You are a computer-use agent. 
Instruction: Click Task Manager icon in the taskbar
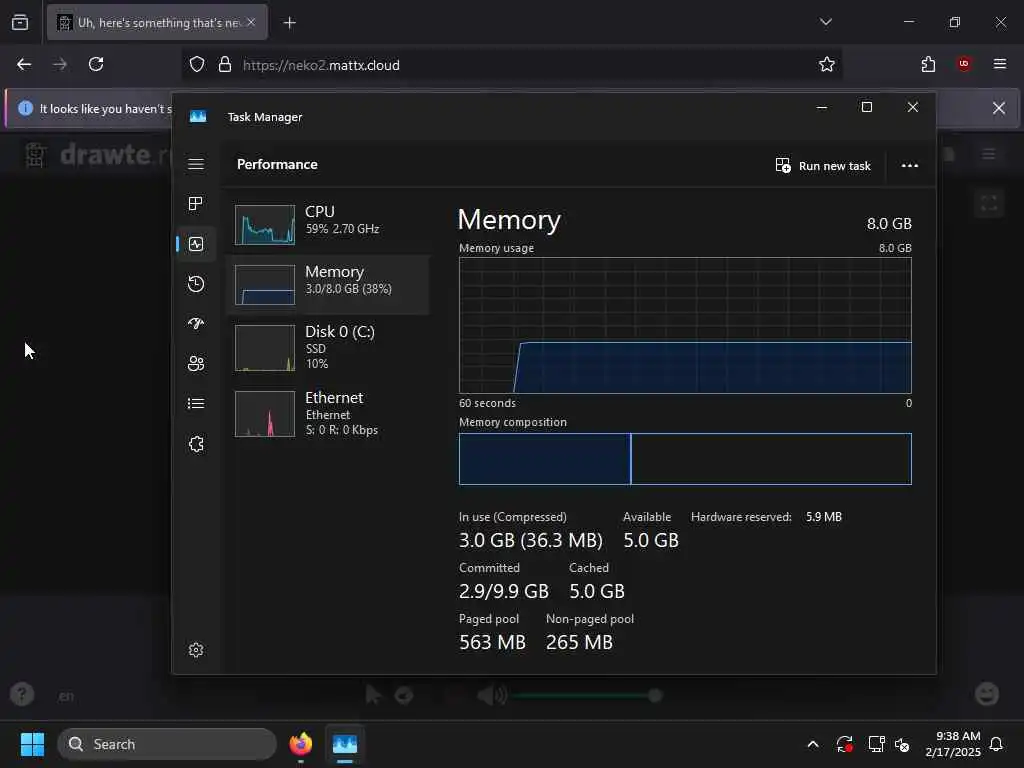pos(345,744)
